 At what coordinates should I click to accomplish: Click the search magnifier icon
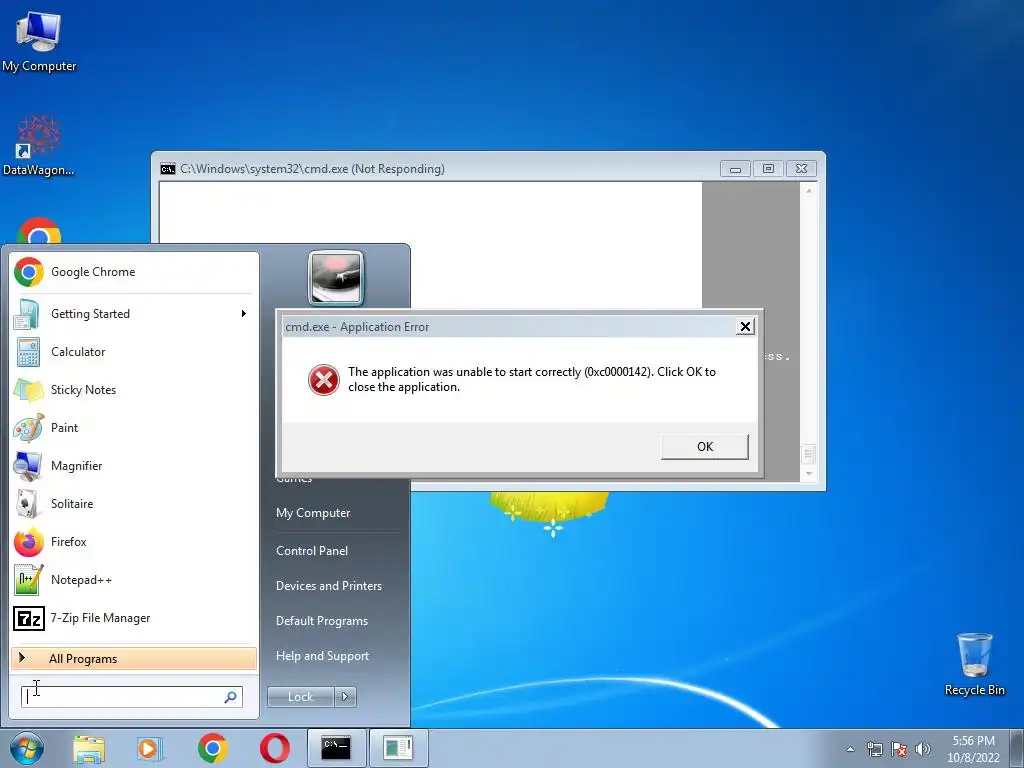tap(231, 697)
